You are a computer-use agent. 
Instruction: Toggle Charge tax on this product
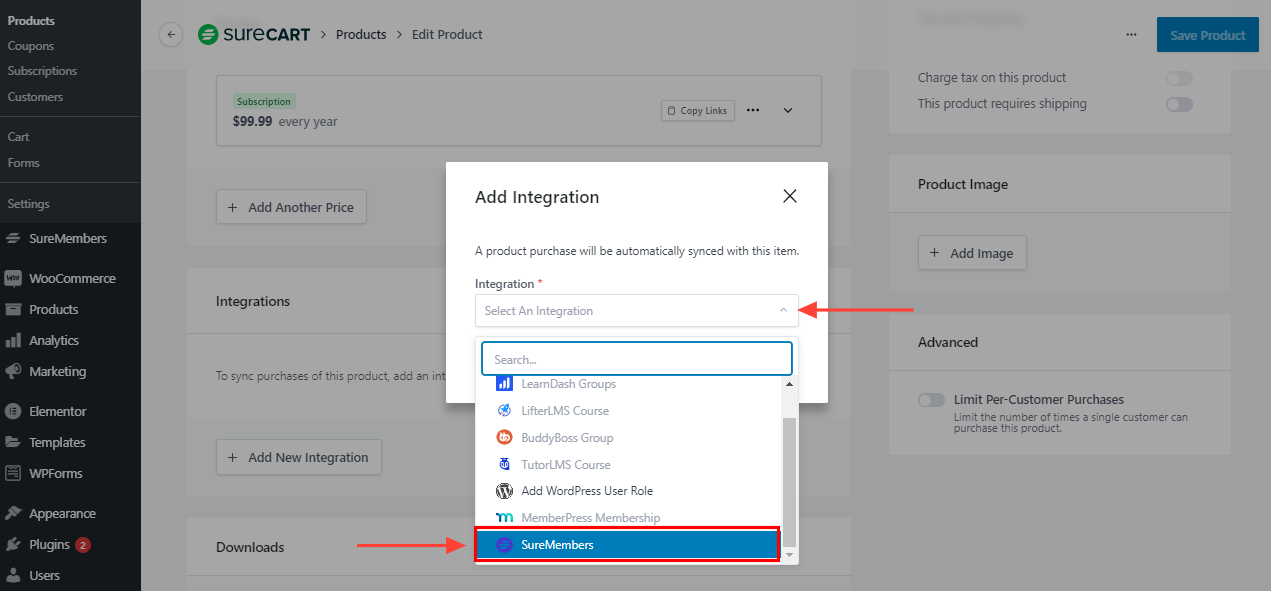pos(1179,78)
